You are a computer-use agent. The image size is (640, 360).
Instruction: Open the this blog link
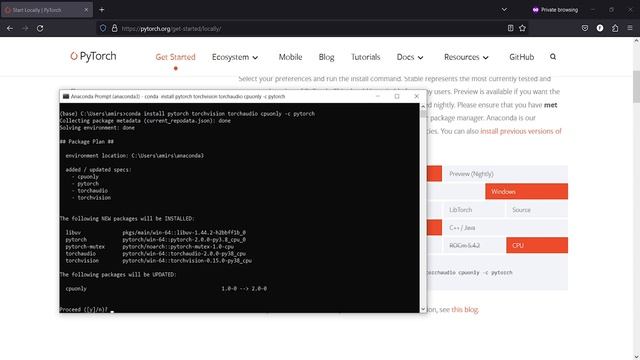click(464, 309)
